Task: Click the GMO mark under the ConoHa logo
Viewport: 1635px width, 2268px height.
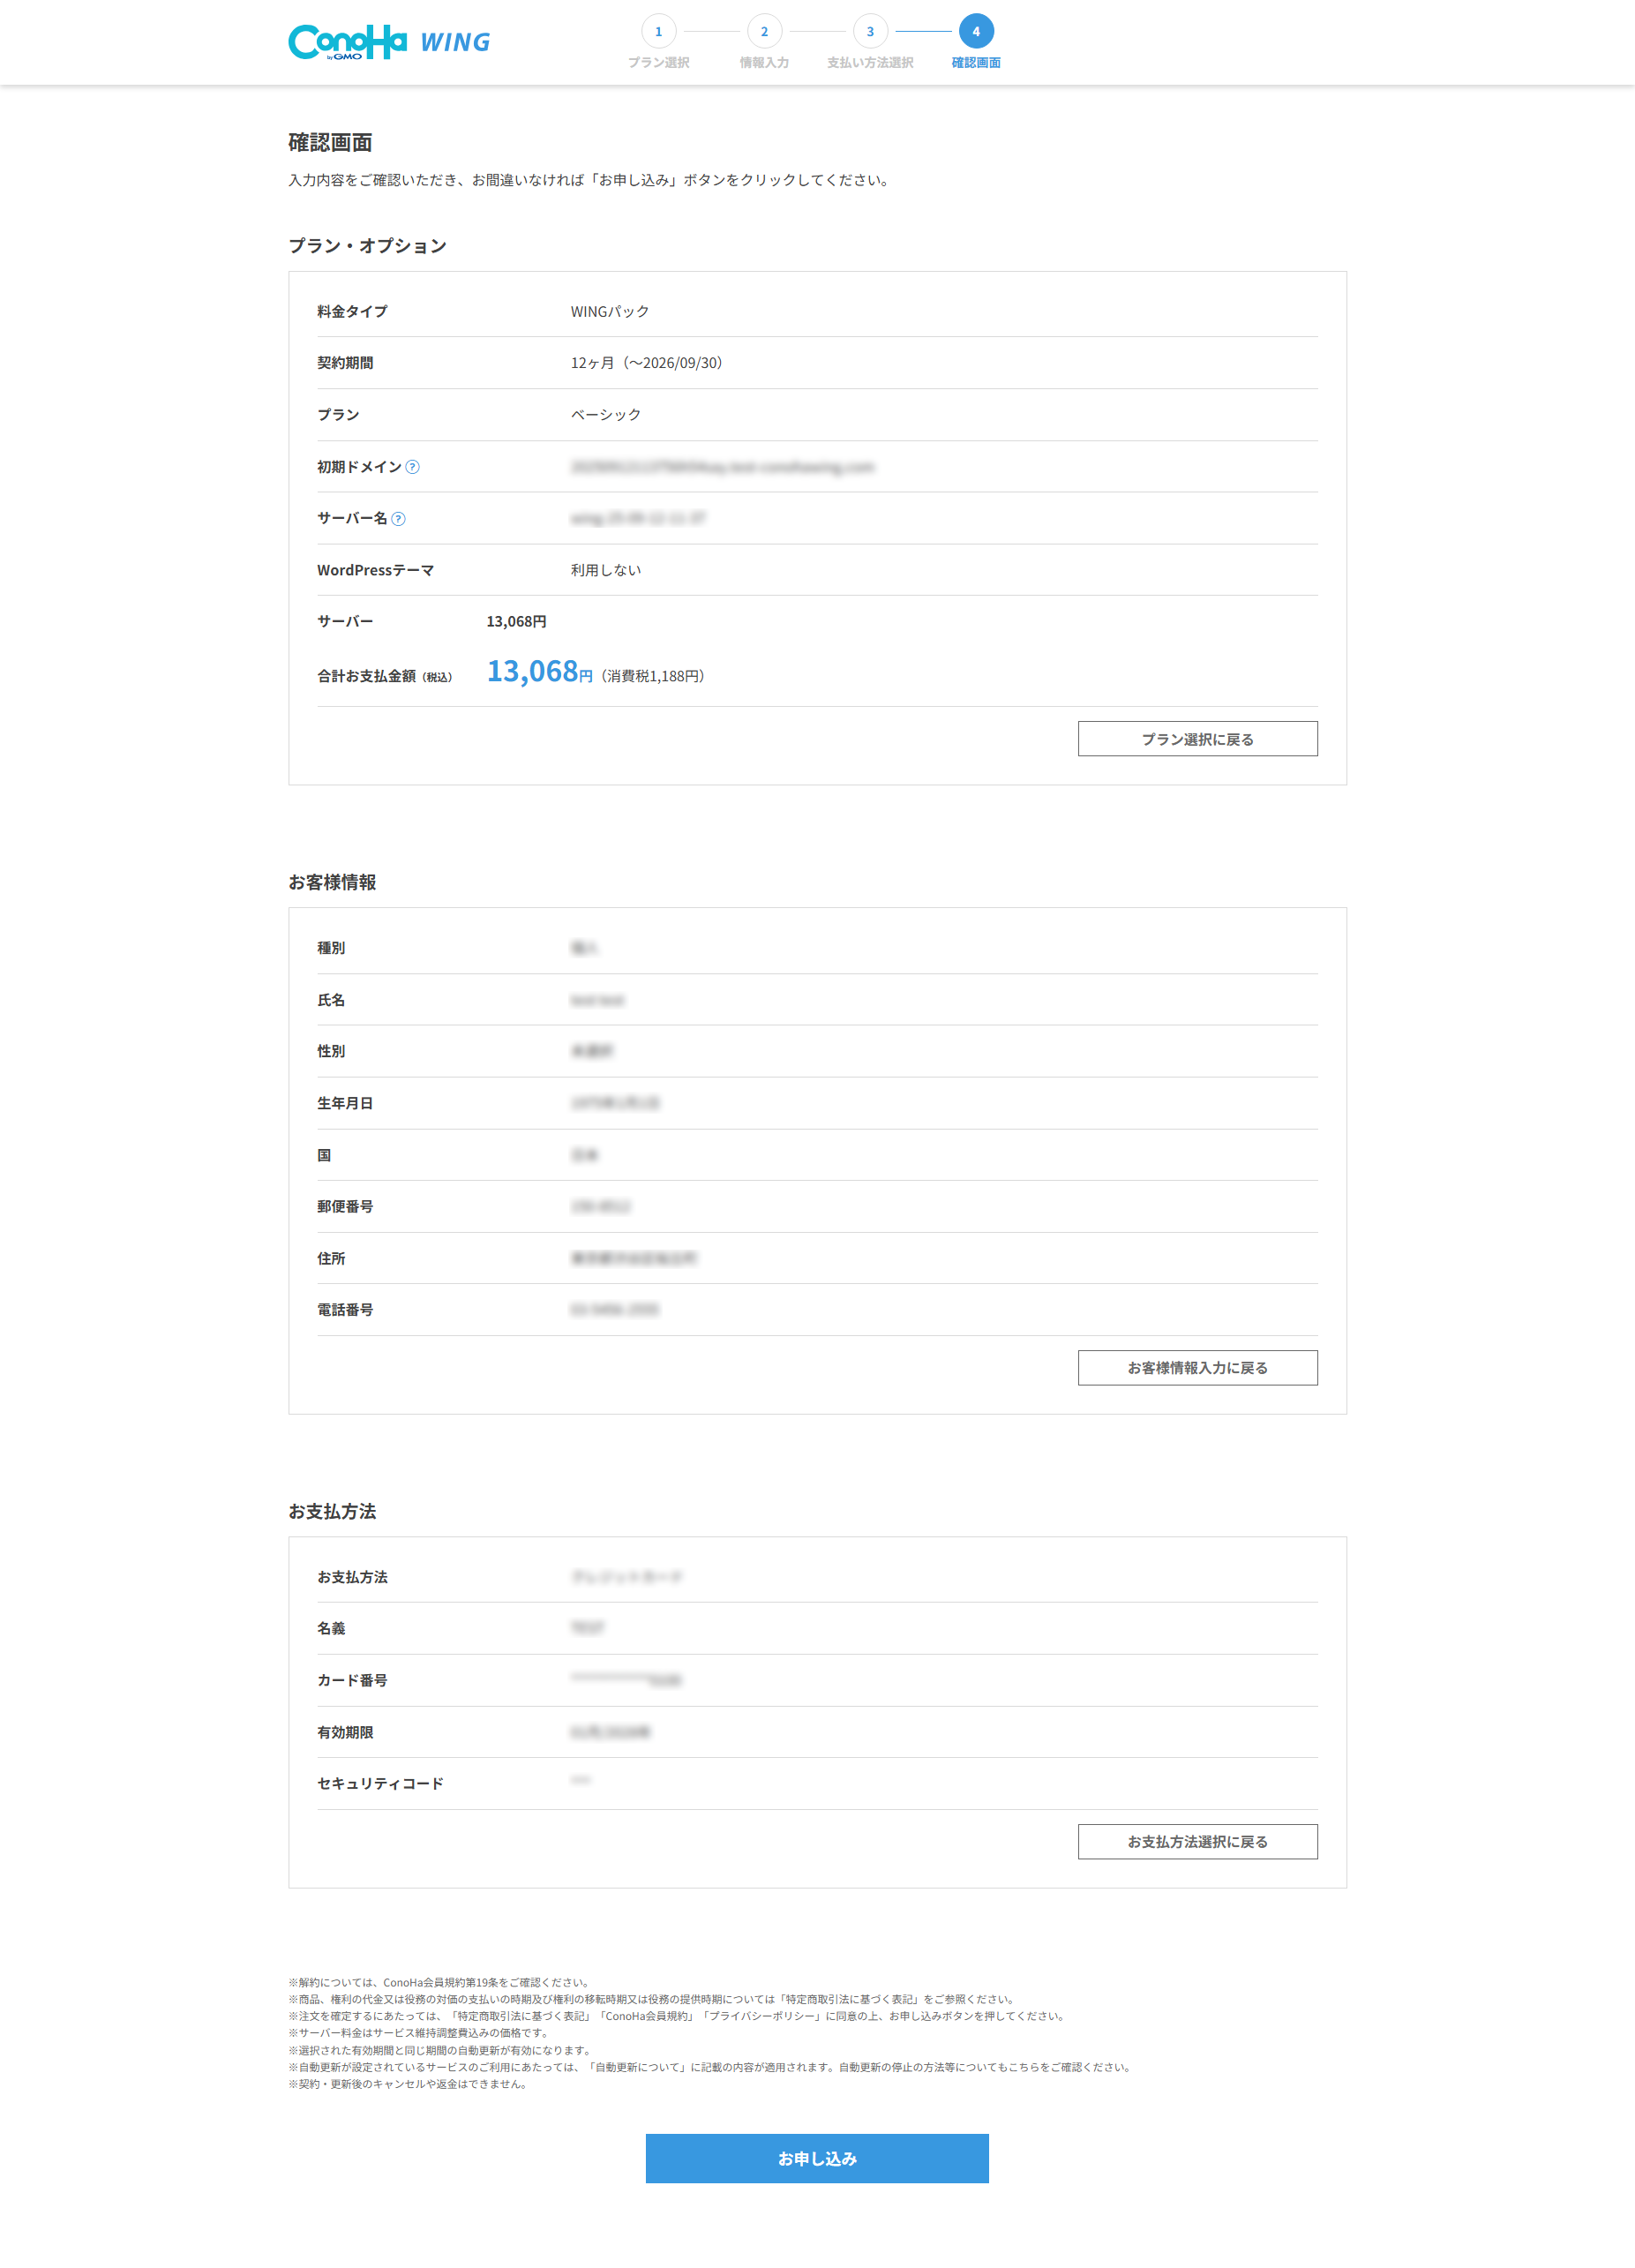Action: [345, 58]
